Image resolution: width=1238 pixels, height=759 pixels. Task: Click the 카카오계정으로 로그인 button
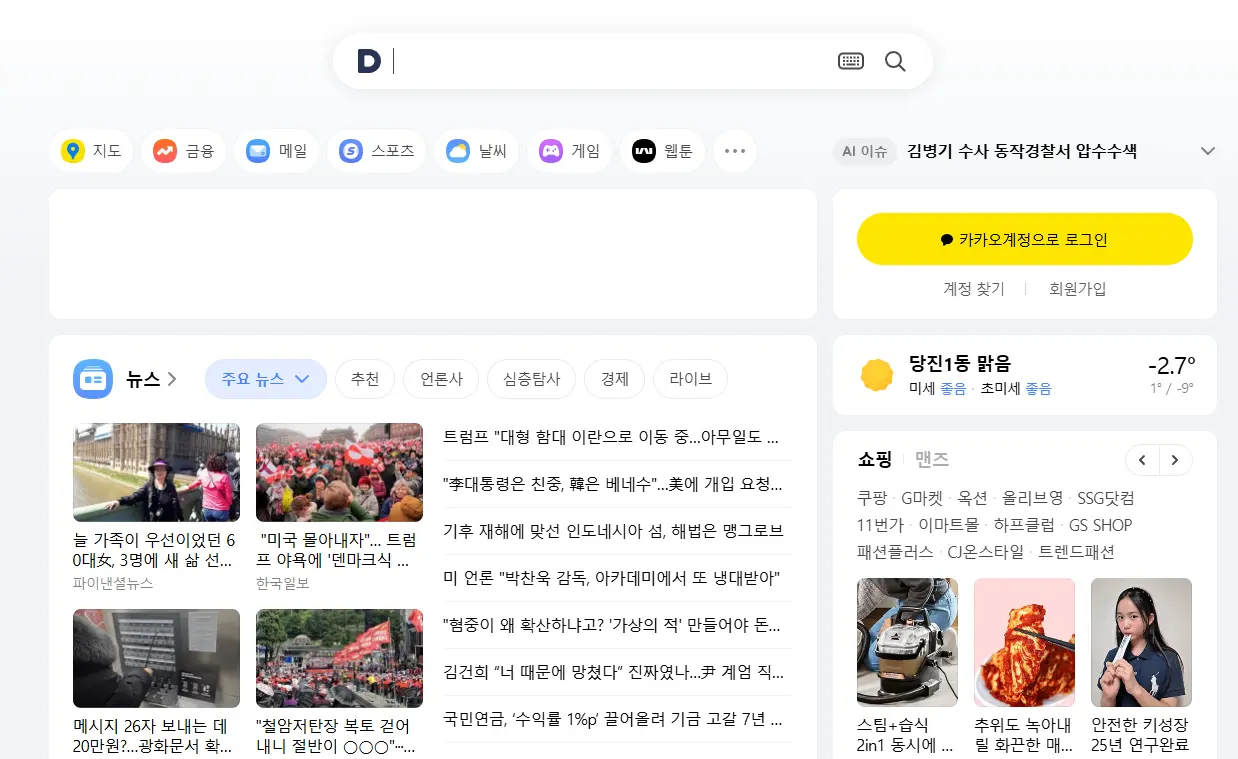[1024, 239]
